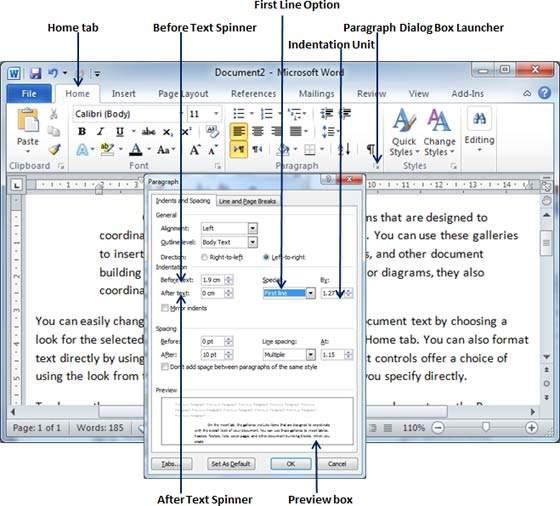Click the zoom slider handle in status bar

pos(485,427)
